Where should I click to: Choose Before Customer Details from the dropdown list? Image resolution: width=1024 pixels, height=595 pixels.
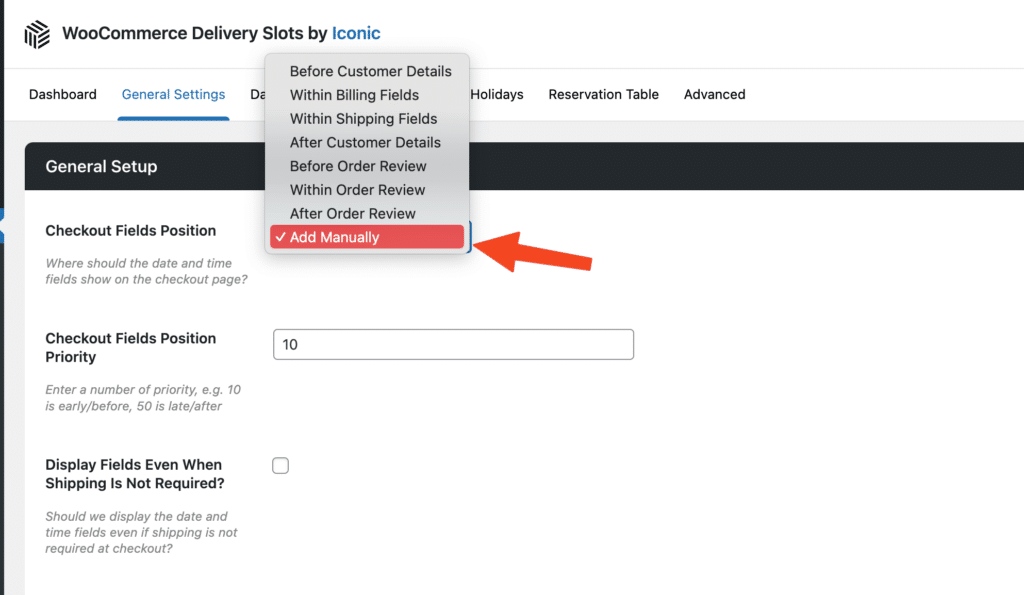pyautogui.click(x=370, y=71)
